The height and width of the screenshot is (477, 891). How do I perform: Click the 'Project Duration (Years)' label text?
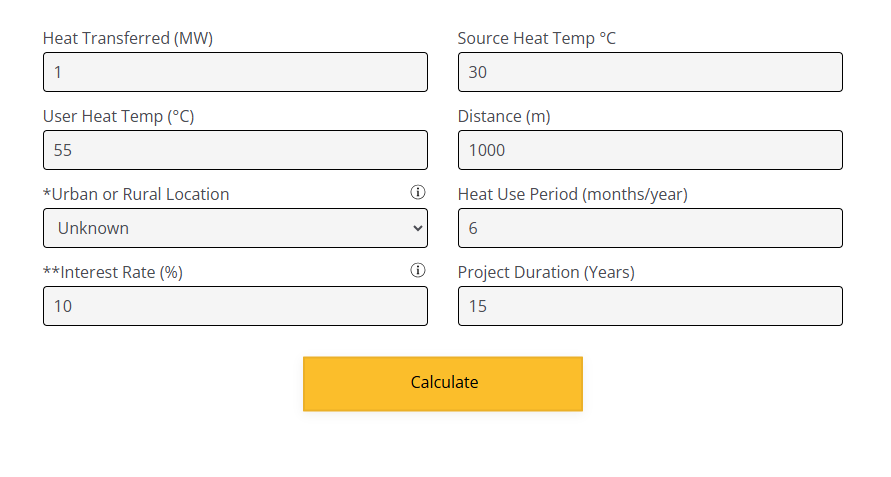click(x=546, y=272)
